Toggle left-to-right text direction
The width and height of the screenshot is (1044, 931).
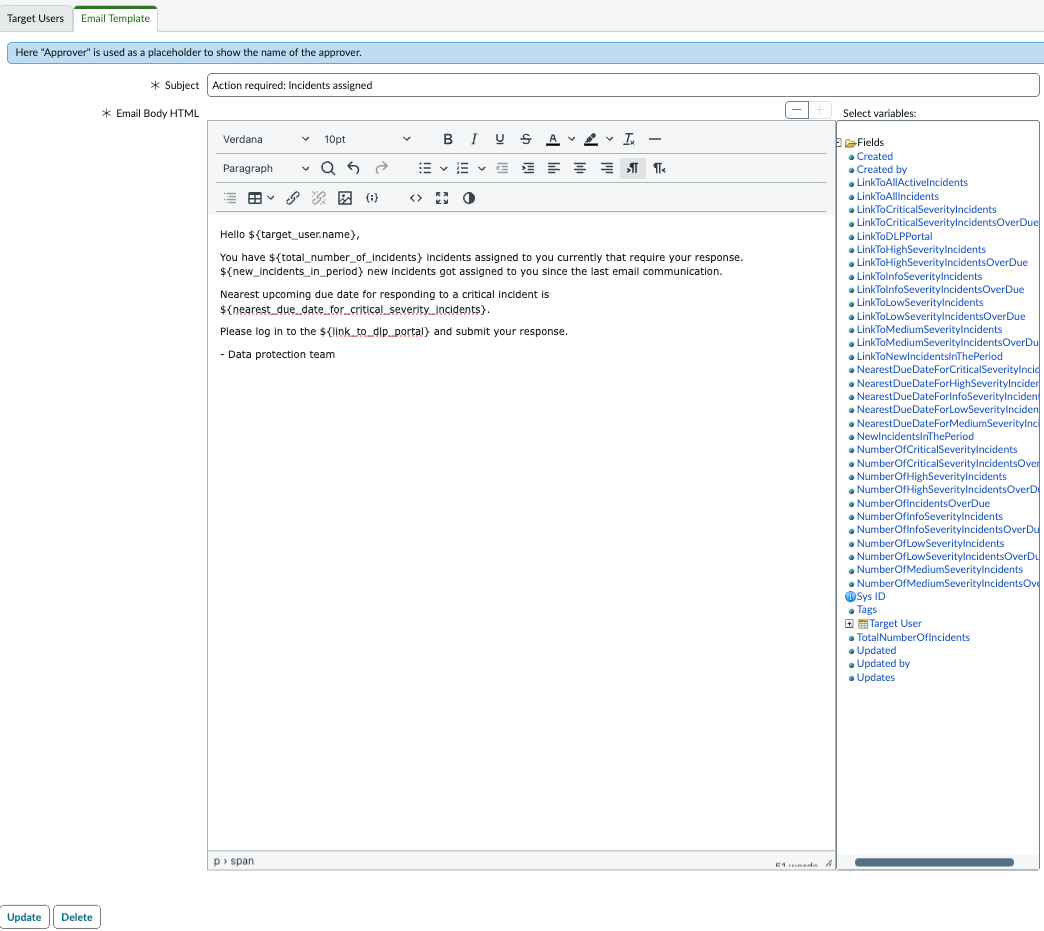633,168
